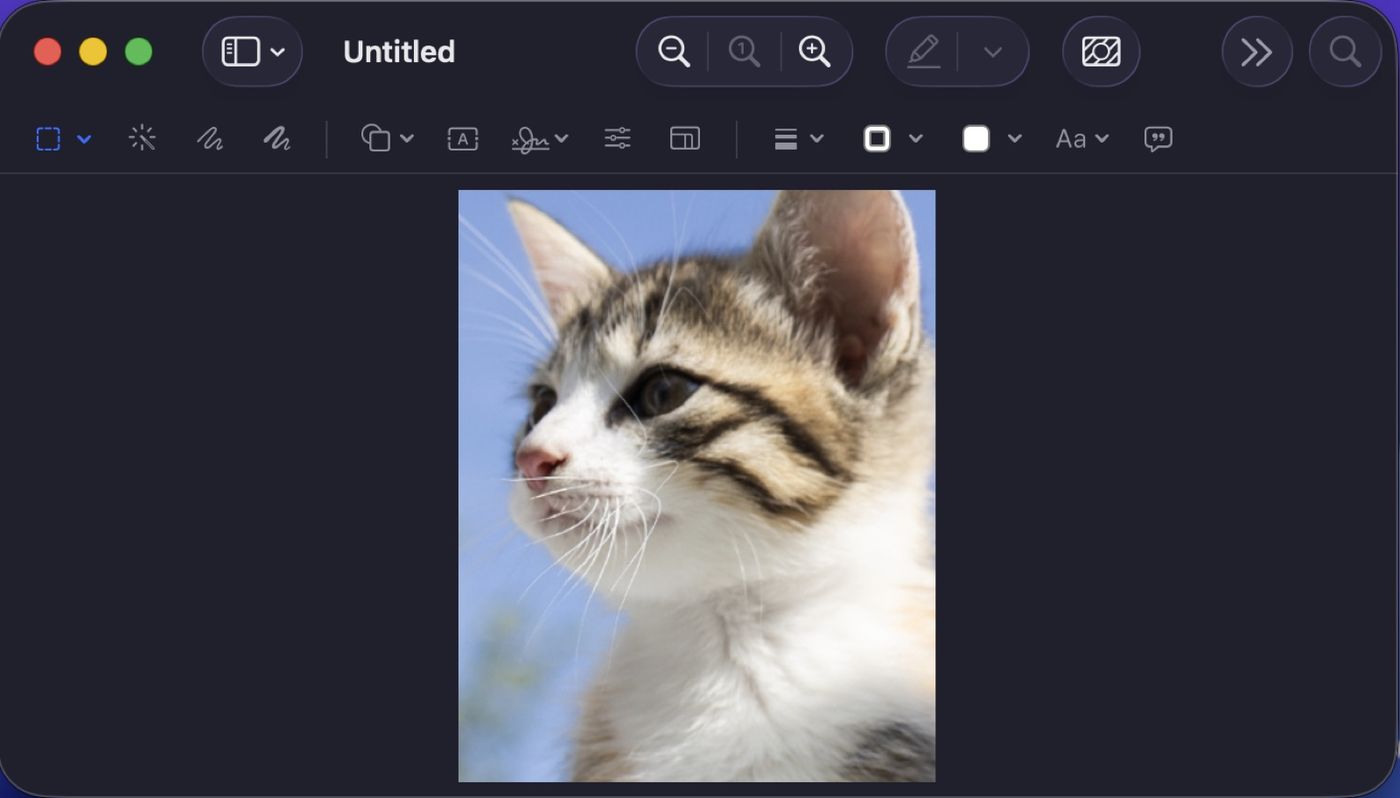This screenshot has width=1400, height=798.
Task: Open the sidebar view options chevron
Action: (278, 52)
